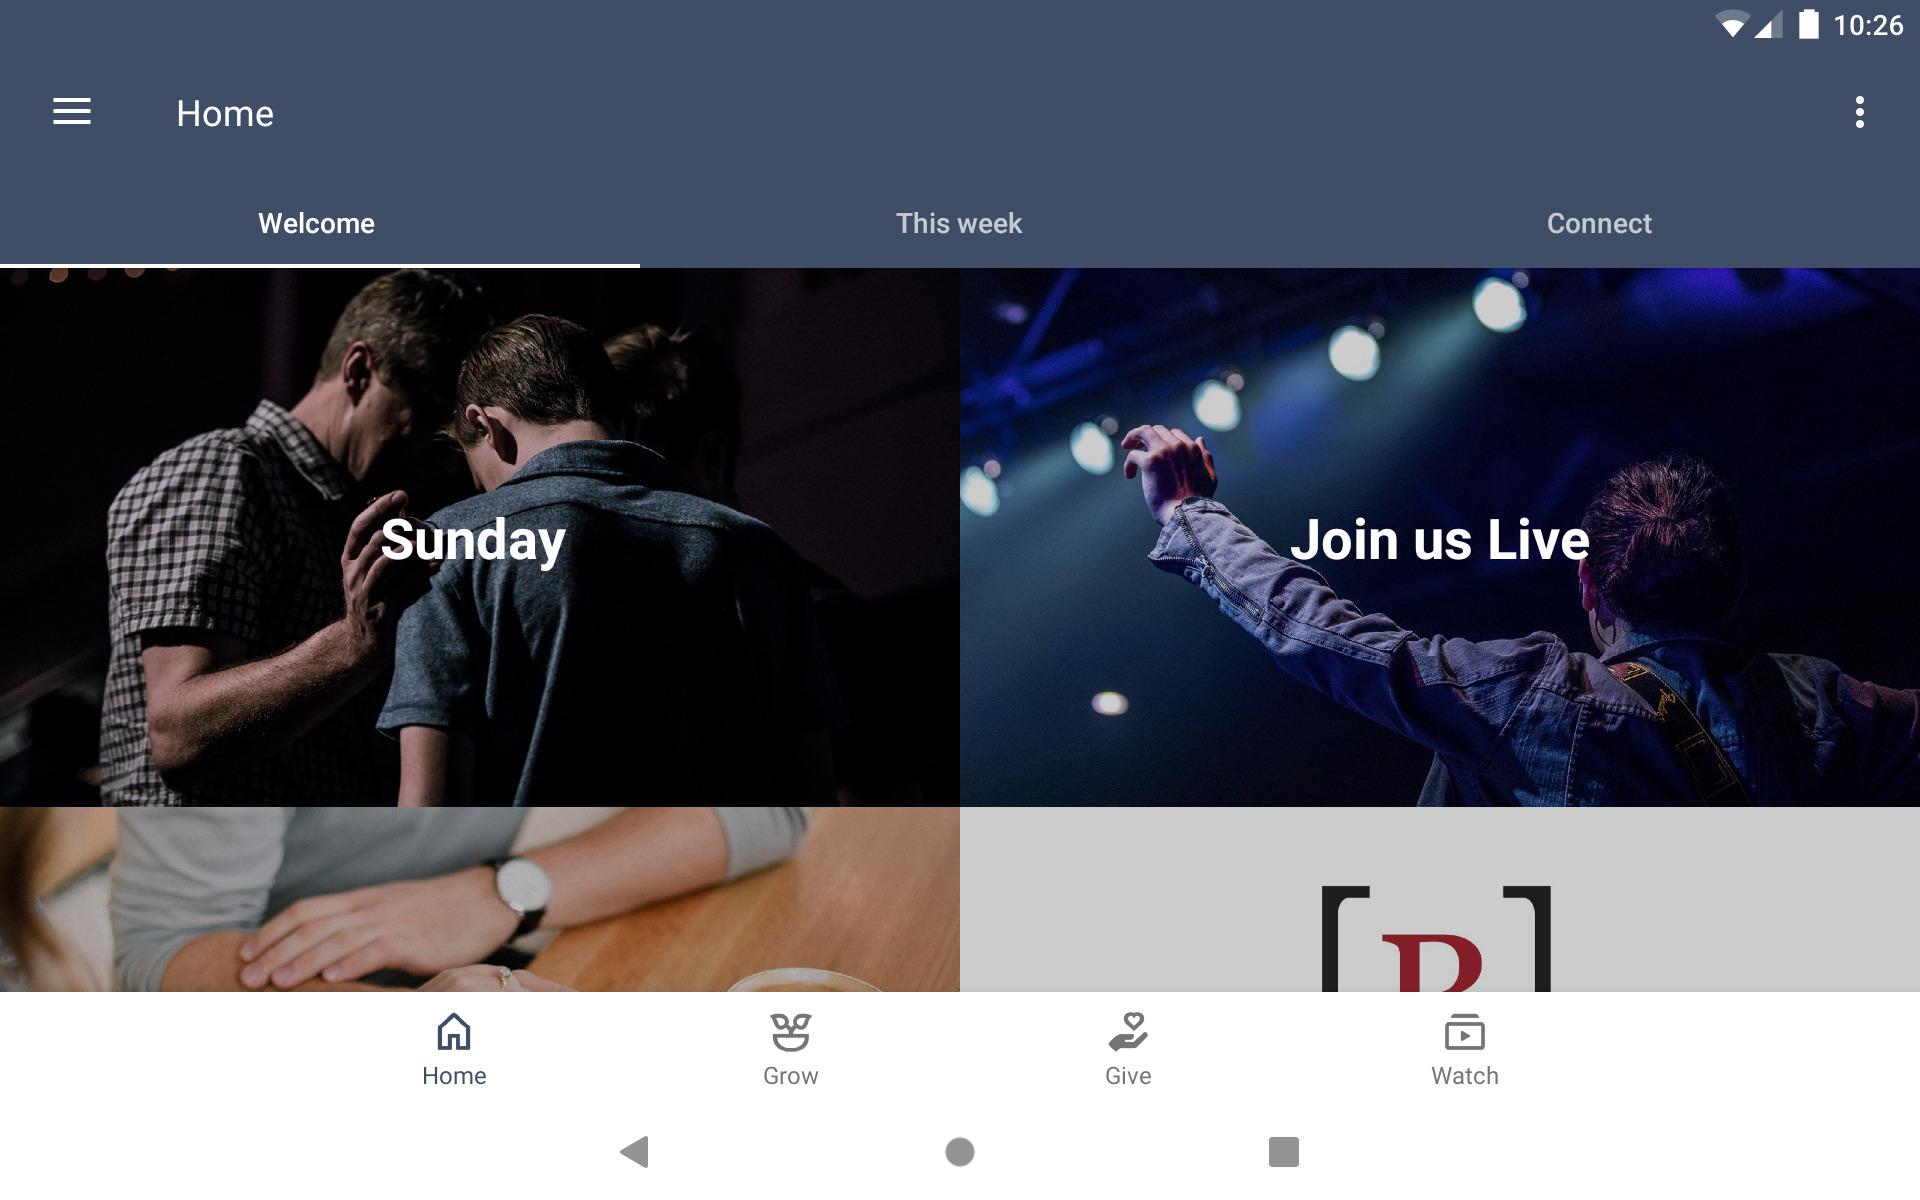Open the bracketed R logo tile

tap(1440, 900)
